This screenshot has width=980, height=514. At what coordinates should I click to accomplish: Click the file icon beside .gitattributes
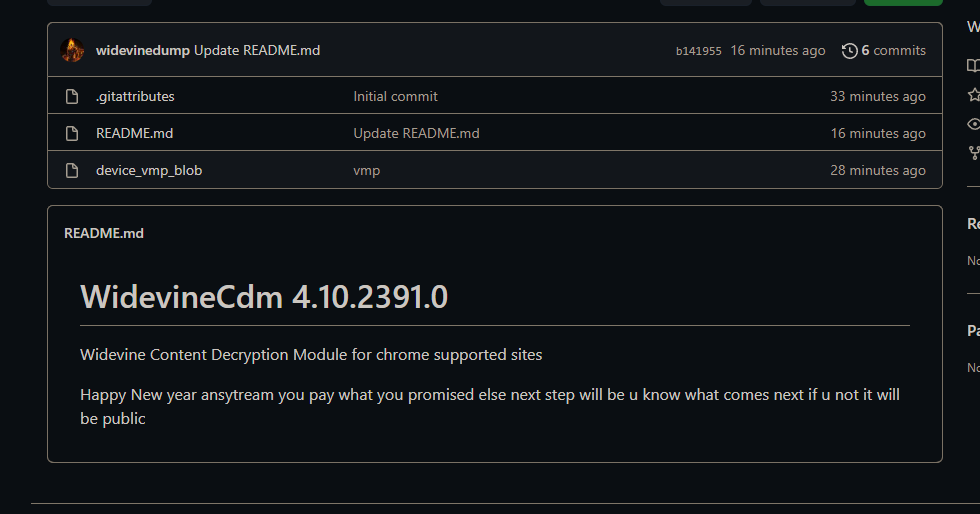coord(72,97)
